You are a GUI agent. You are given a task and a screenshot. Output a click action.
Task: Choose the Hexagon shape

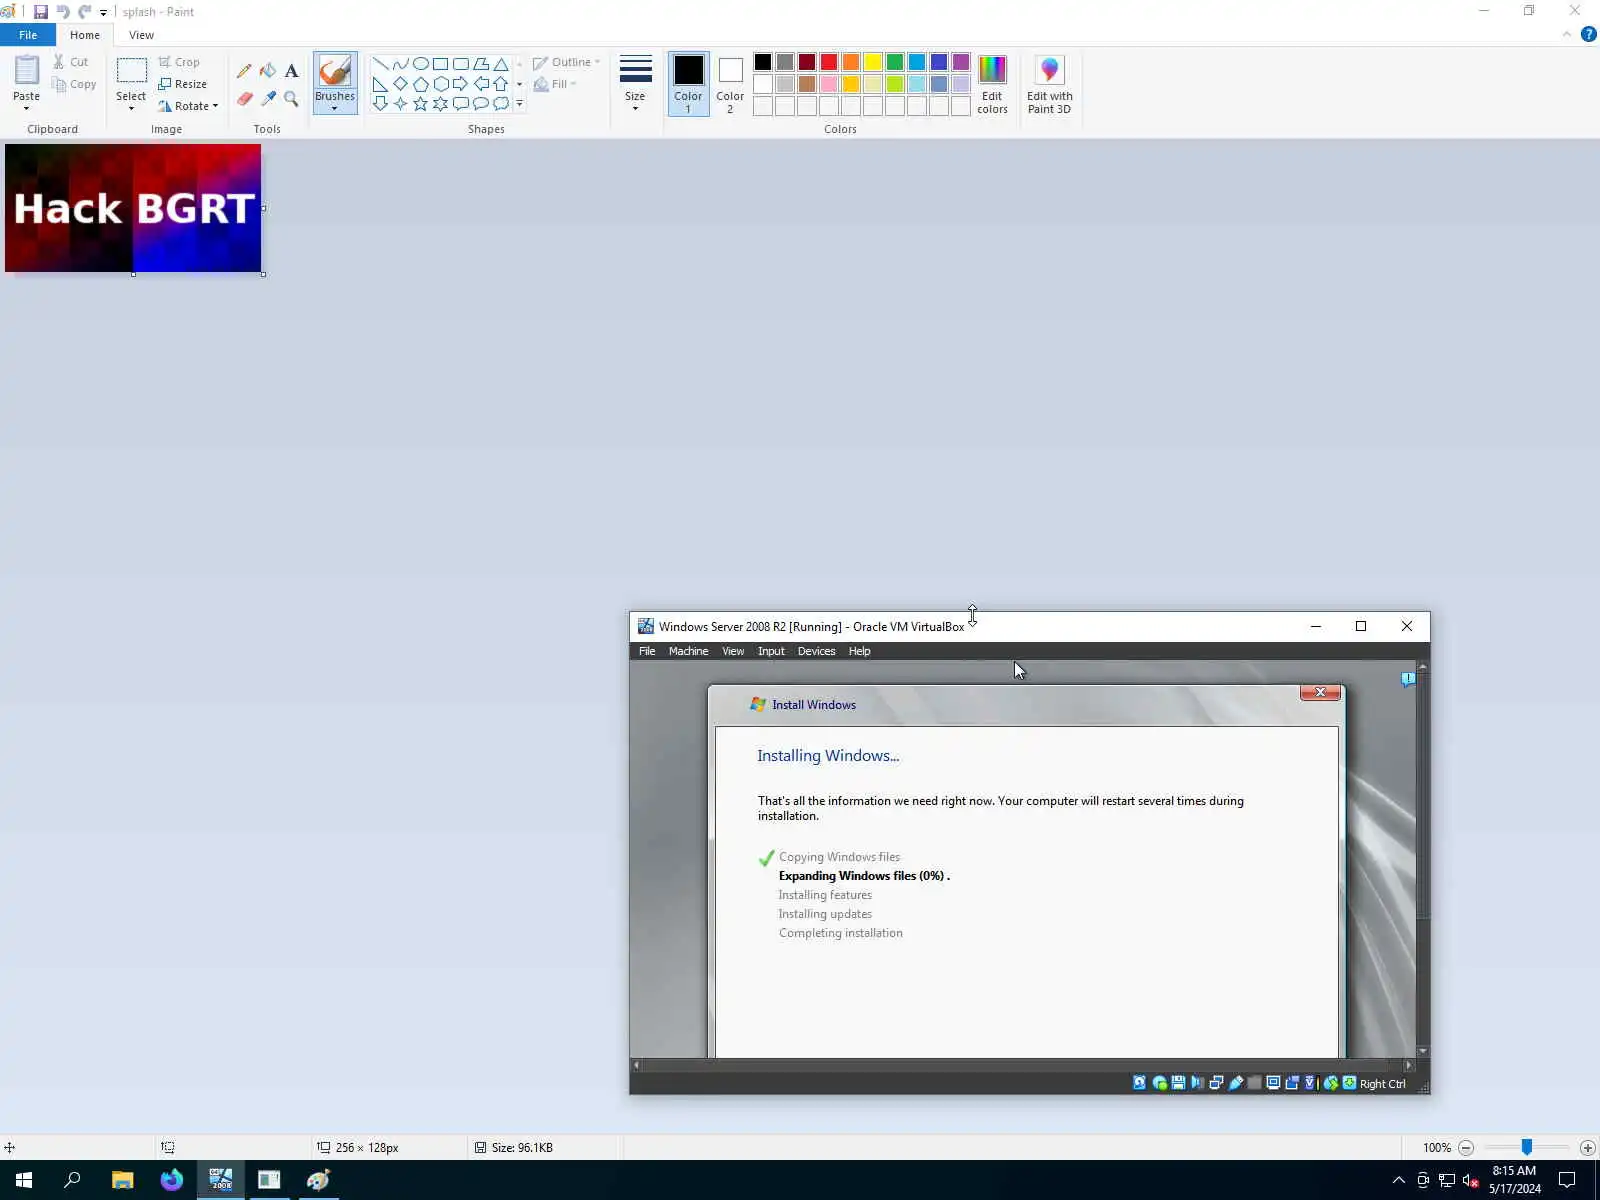(440, 84)
